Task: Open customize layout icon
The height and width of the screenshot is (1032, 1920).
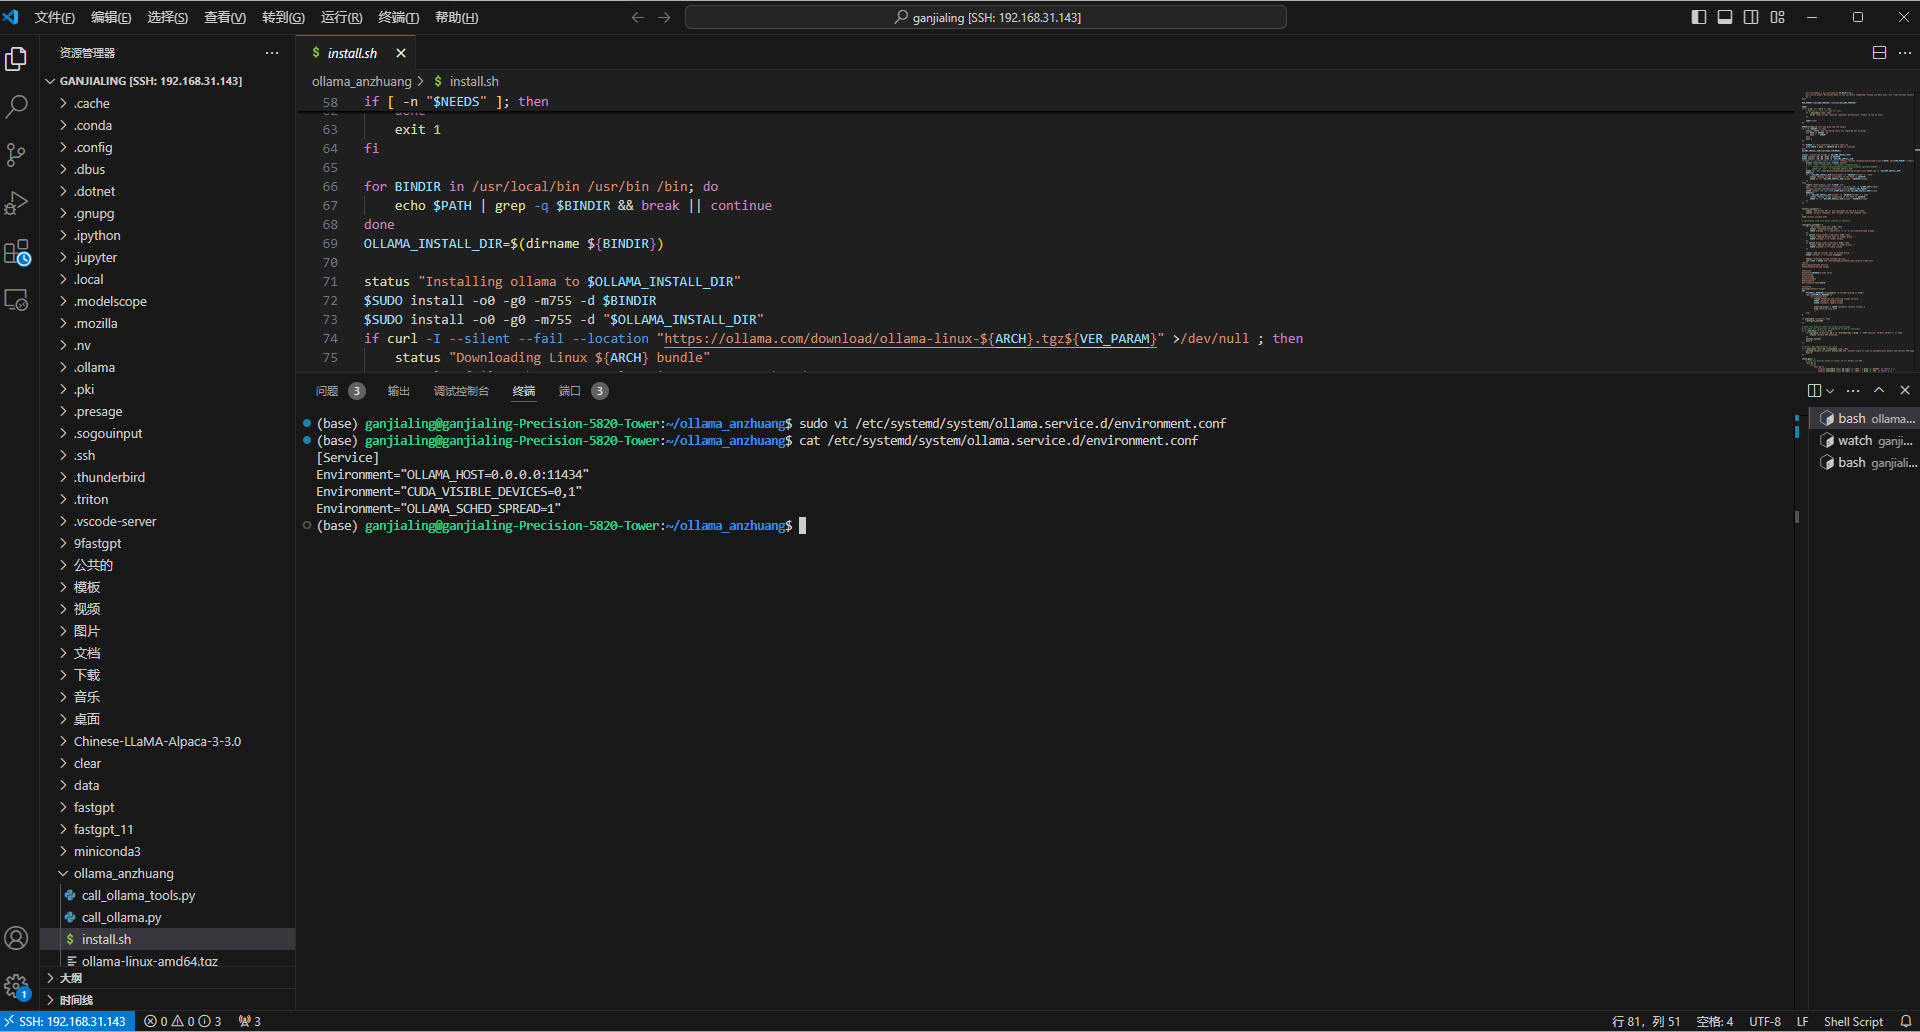Action: (x=1777, y=17)
